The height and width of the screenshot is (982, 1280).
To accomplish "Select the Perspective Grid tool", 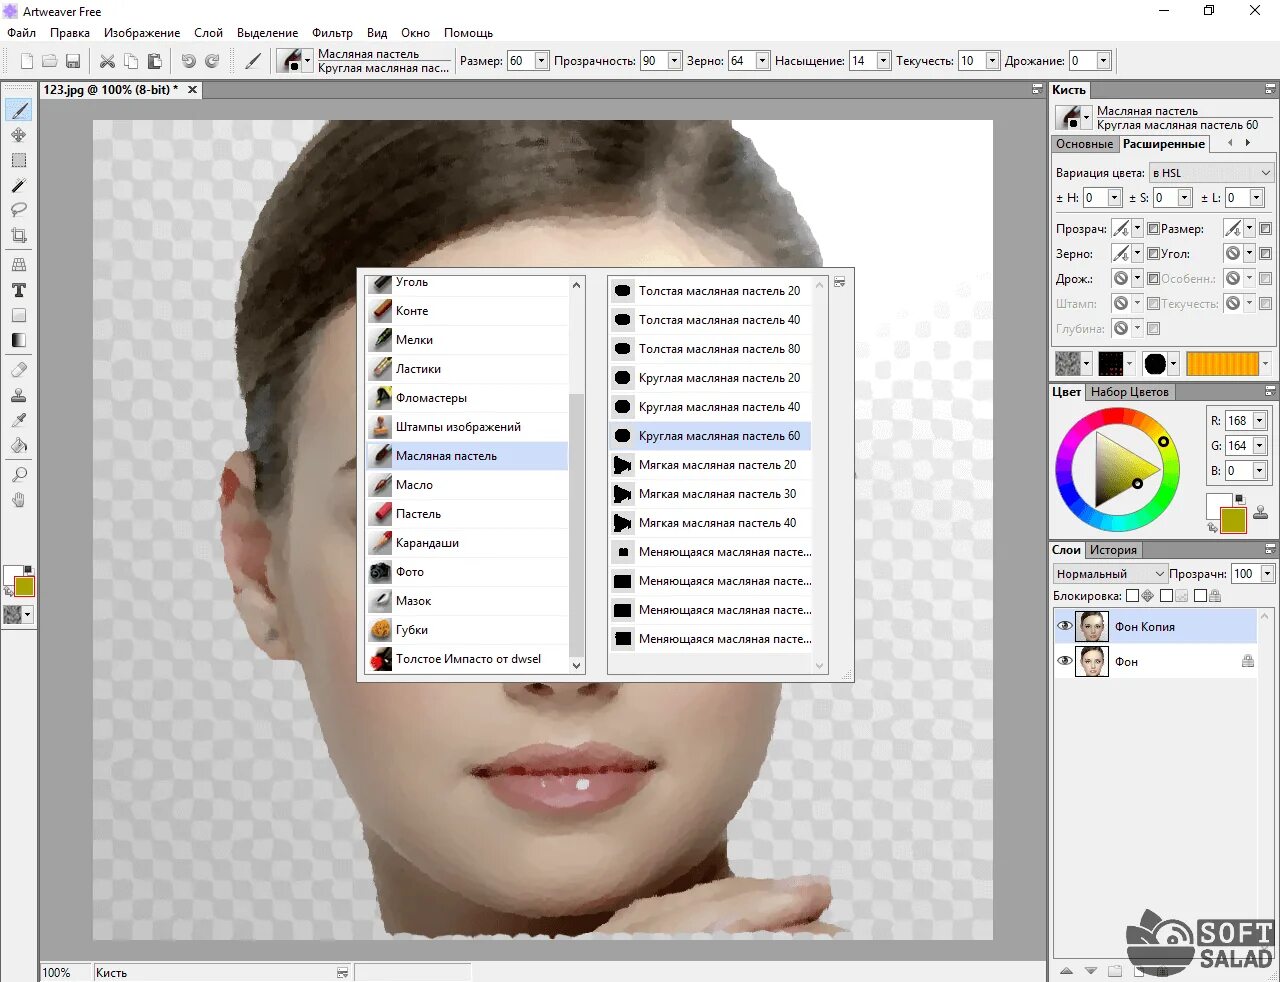I will tap(19, 265).
